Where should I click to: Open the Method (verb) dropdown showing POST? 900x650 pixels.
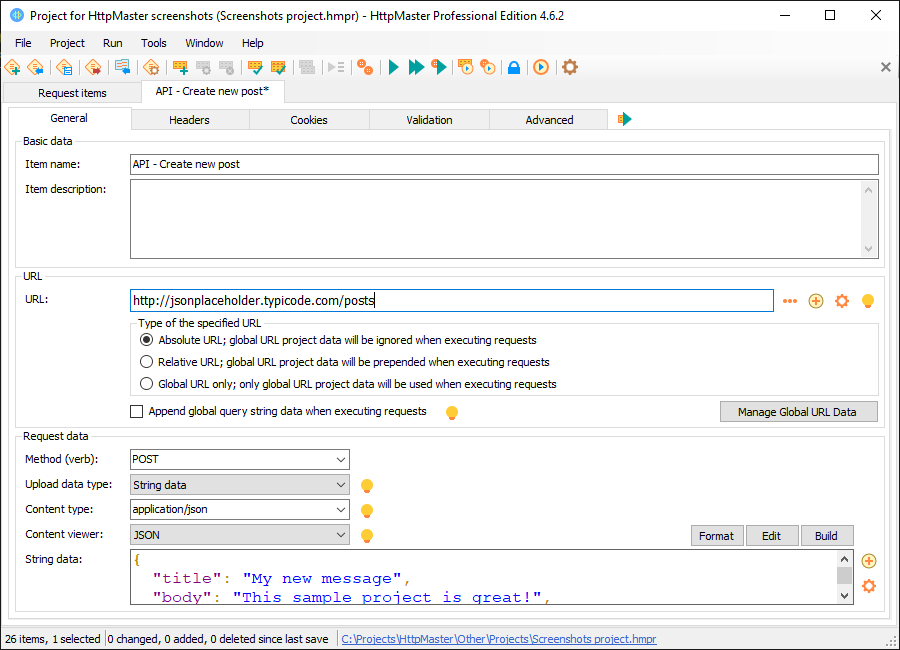(240, 460)
